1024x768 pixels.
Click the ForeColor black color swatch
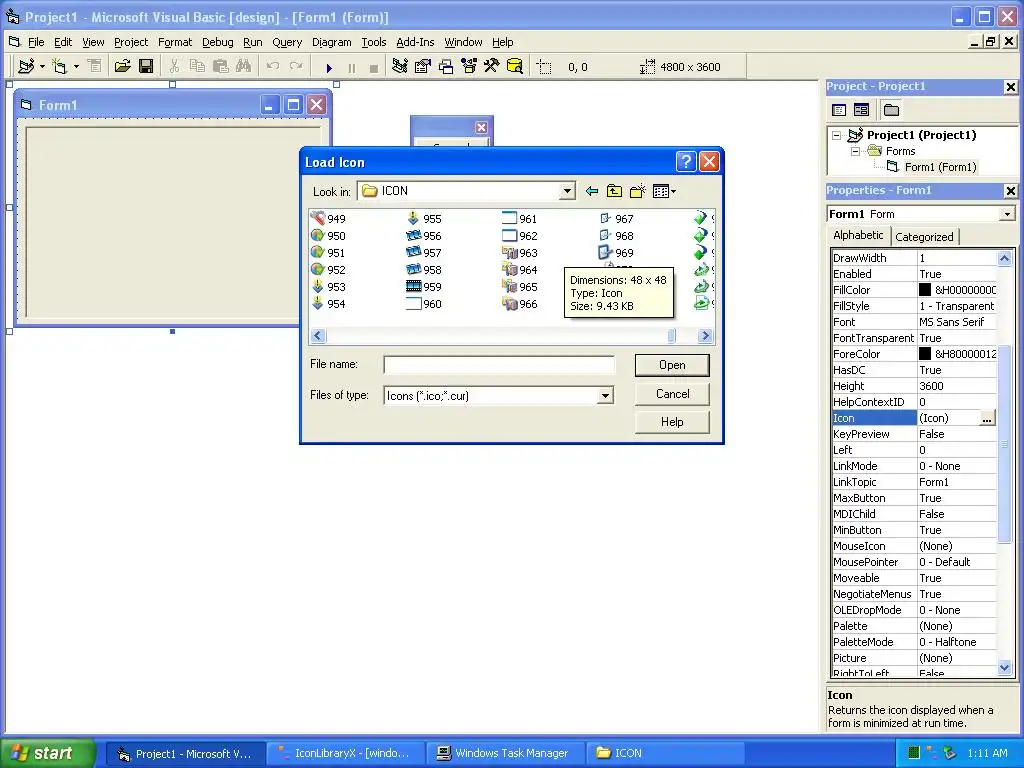coord(925,354)
